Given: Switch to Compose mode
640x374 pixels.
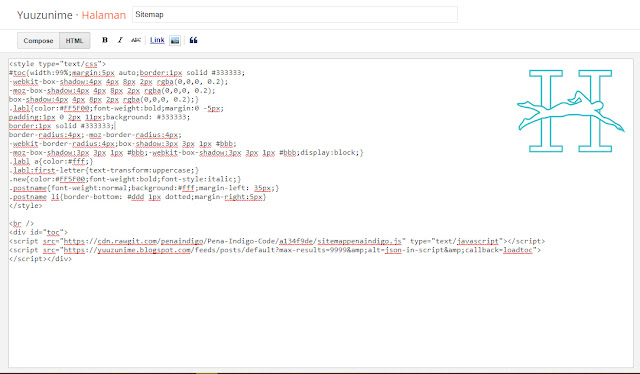Looking at the screenshot, I should (38, 40).
